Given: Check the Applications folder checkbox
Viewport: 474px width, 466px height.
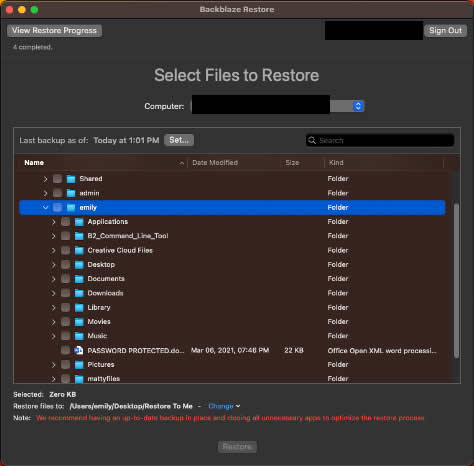Looking at the screenshot, I should coord(66,222).
